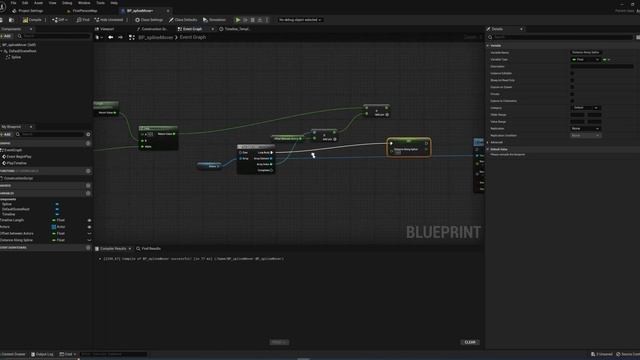
Task: Add new graph with plus icon
Action: [x=88, y=143]
